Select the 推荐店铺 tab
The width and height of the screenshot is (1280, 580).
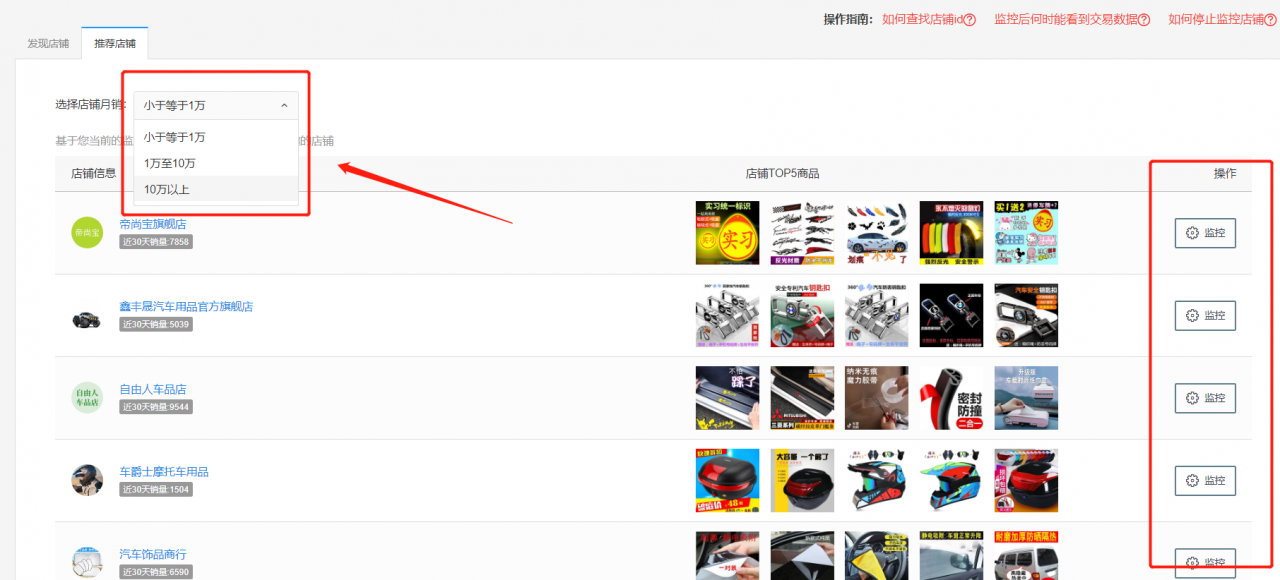pyautogui.click(x=115, y=44)
